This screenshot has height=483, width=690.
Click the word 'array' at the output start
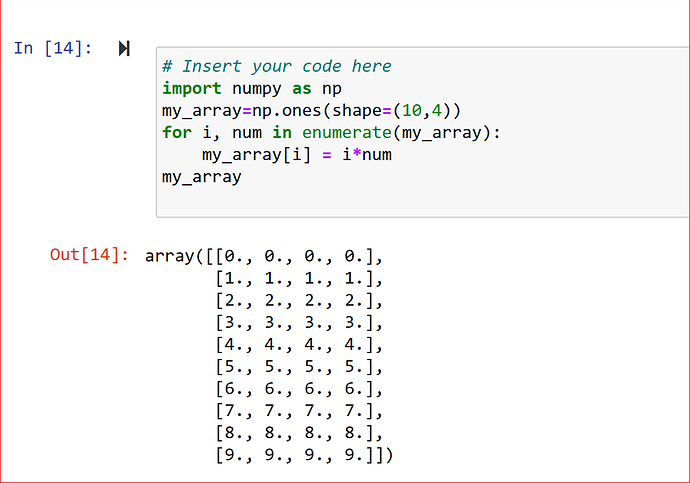click(170, 255)
